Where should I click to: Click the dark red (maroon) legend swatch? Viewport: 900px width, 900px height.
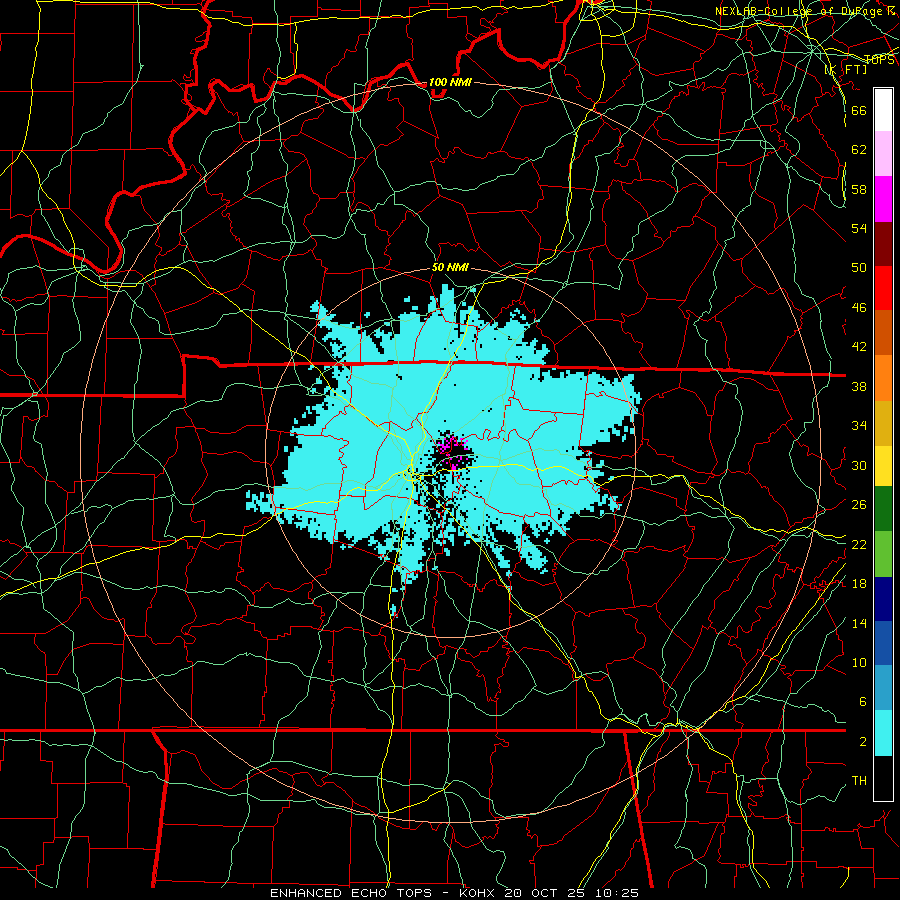(x=883, y=244)
